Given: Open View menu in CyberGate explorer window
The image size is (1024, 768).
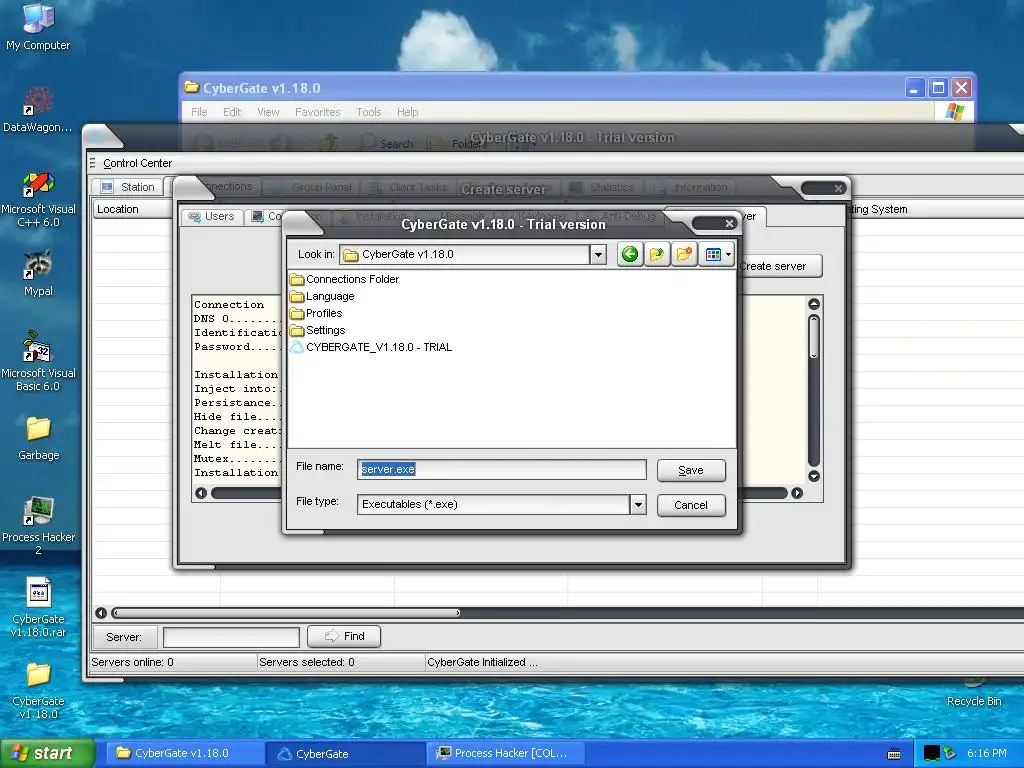Looking at the screenshot, I should point(268,112).
